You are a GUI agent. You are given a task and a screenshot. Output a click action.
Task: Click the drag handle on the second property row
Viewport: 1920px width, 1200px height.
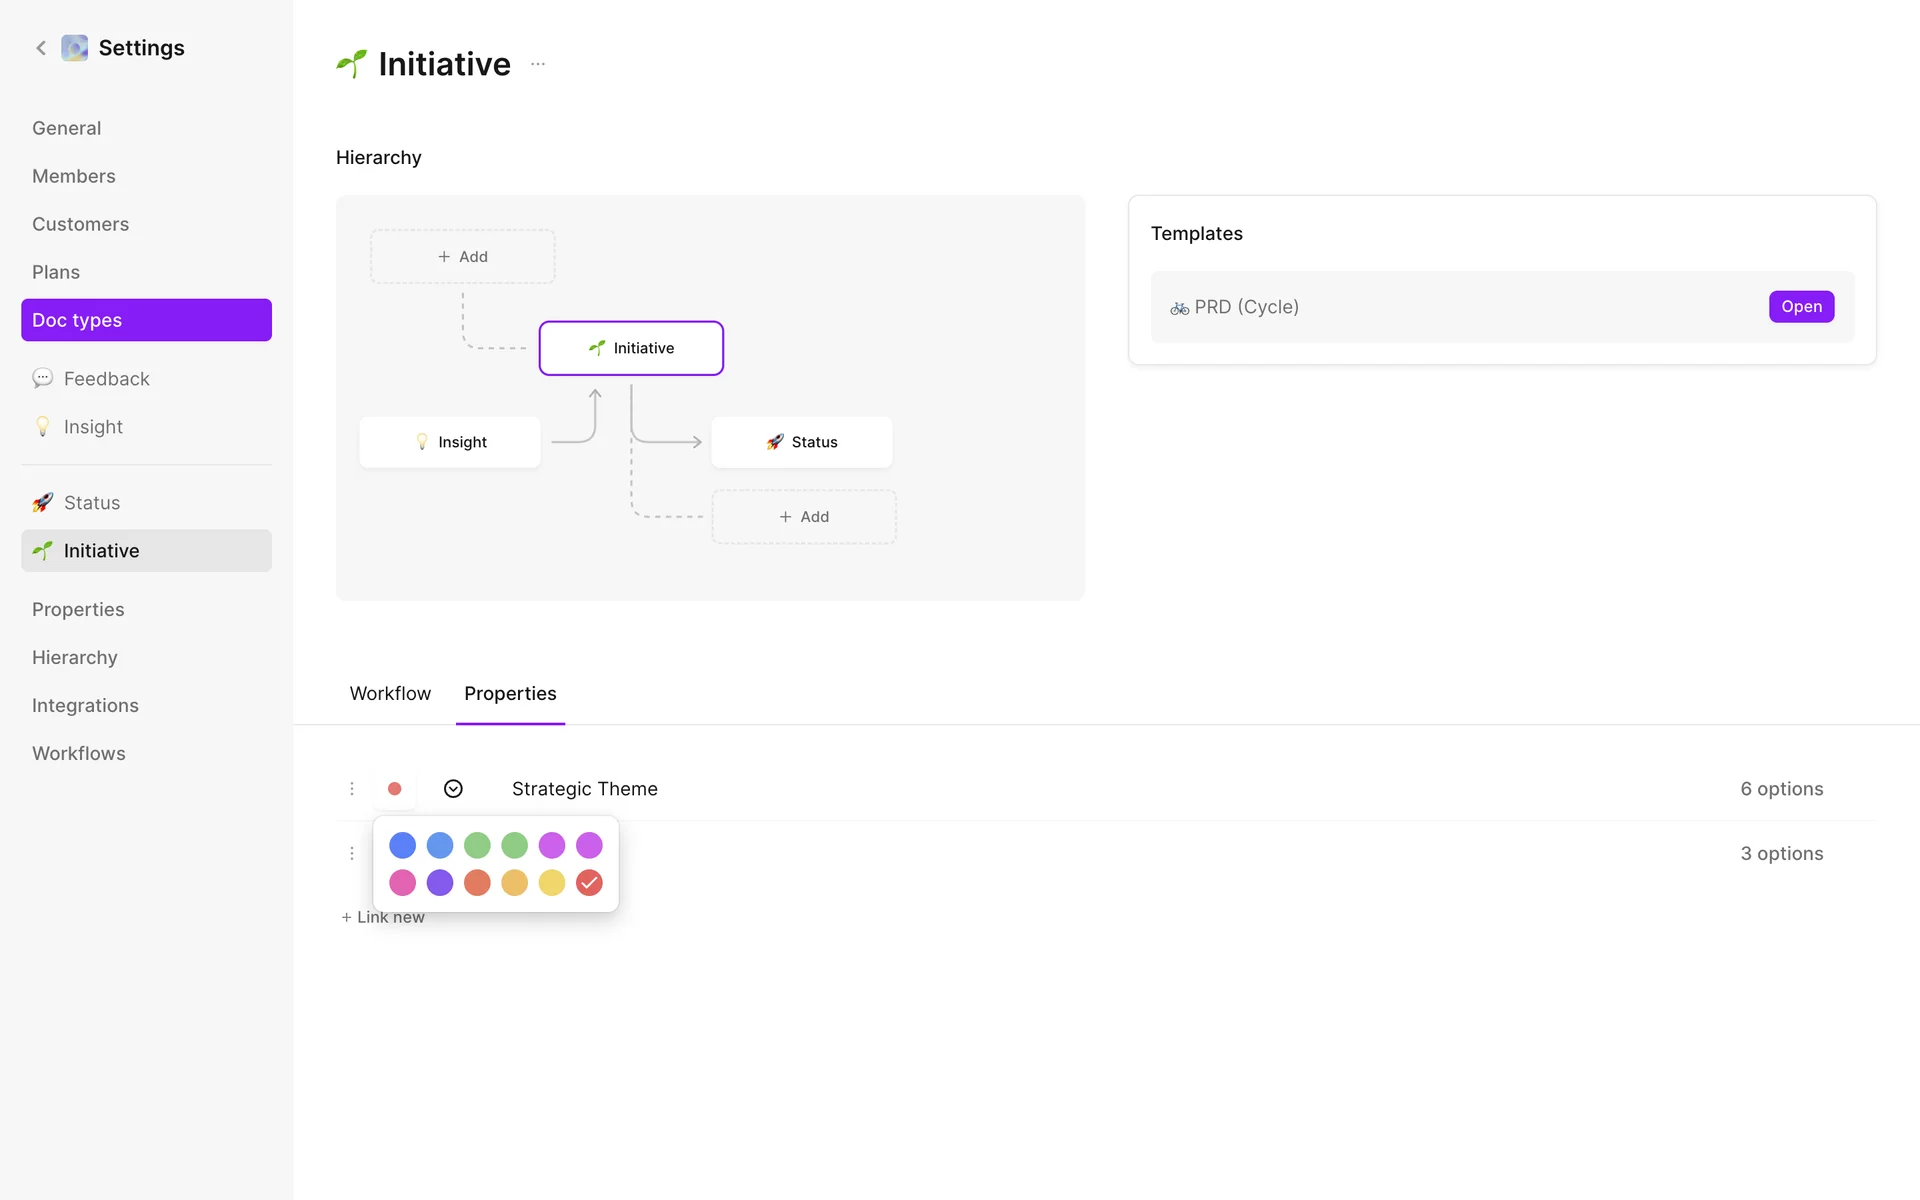click(352, 853)
